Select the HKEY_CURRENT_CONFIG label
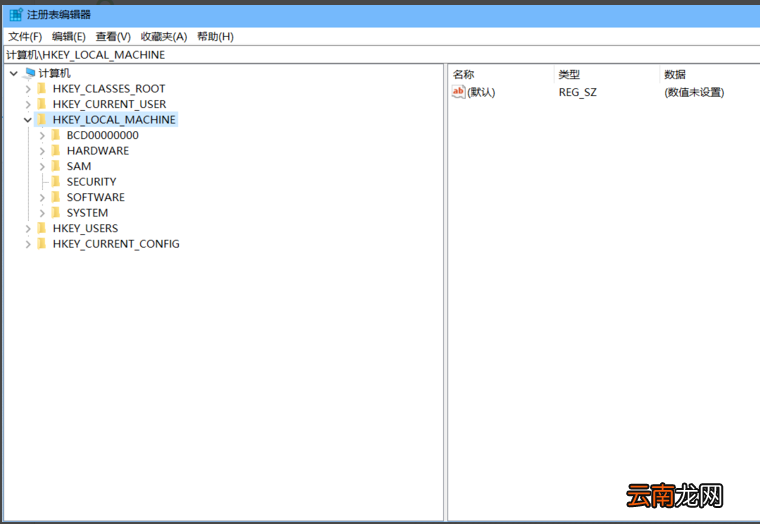The width and height of the screenshot is (760, 524). (x=116, y=244)
